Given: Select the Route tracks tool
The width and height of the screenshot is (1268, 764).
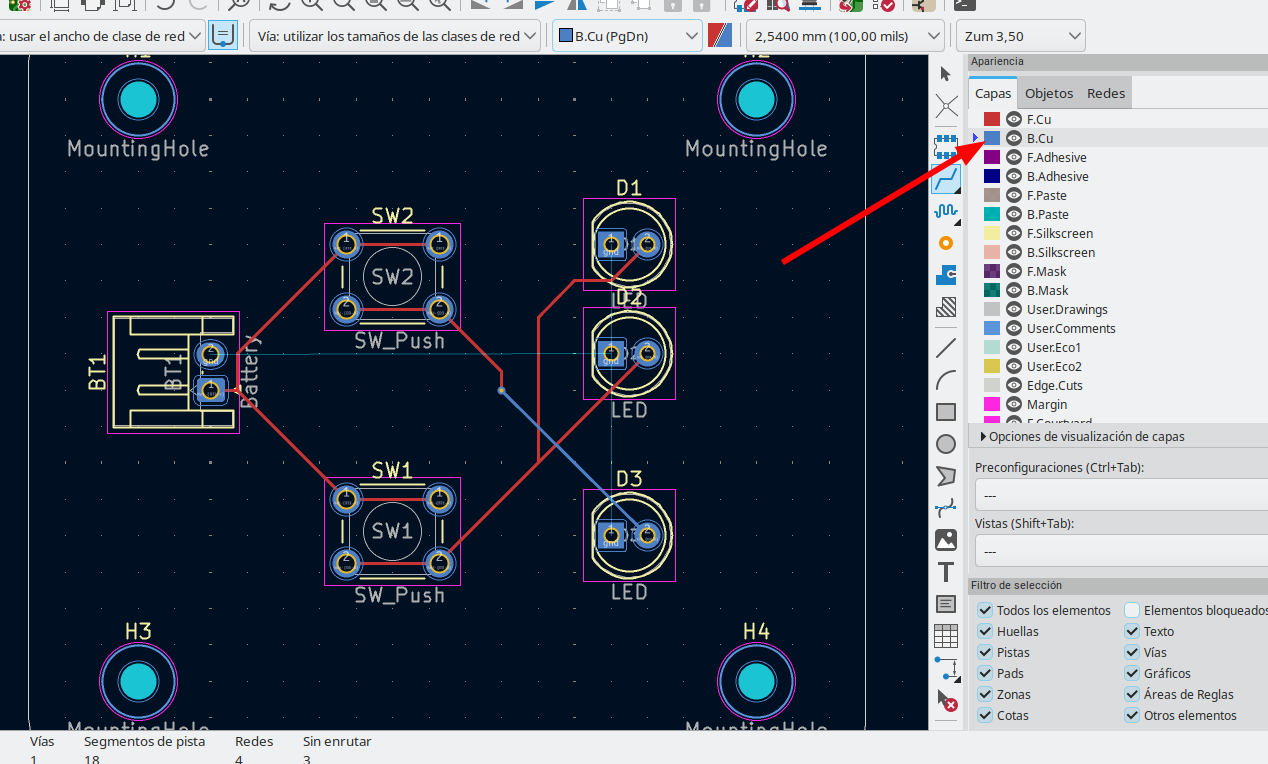Looking at the screenshot, I should click(x=946, y=179).
